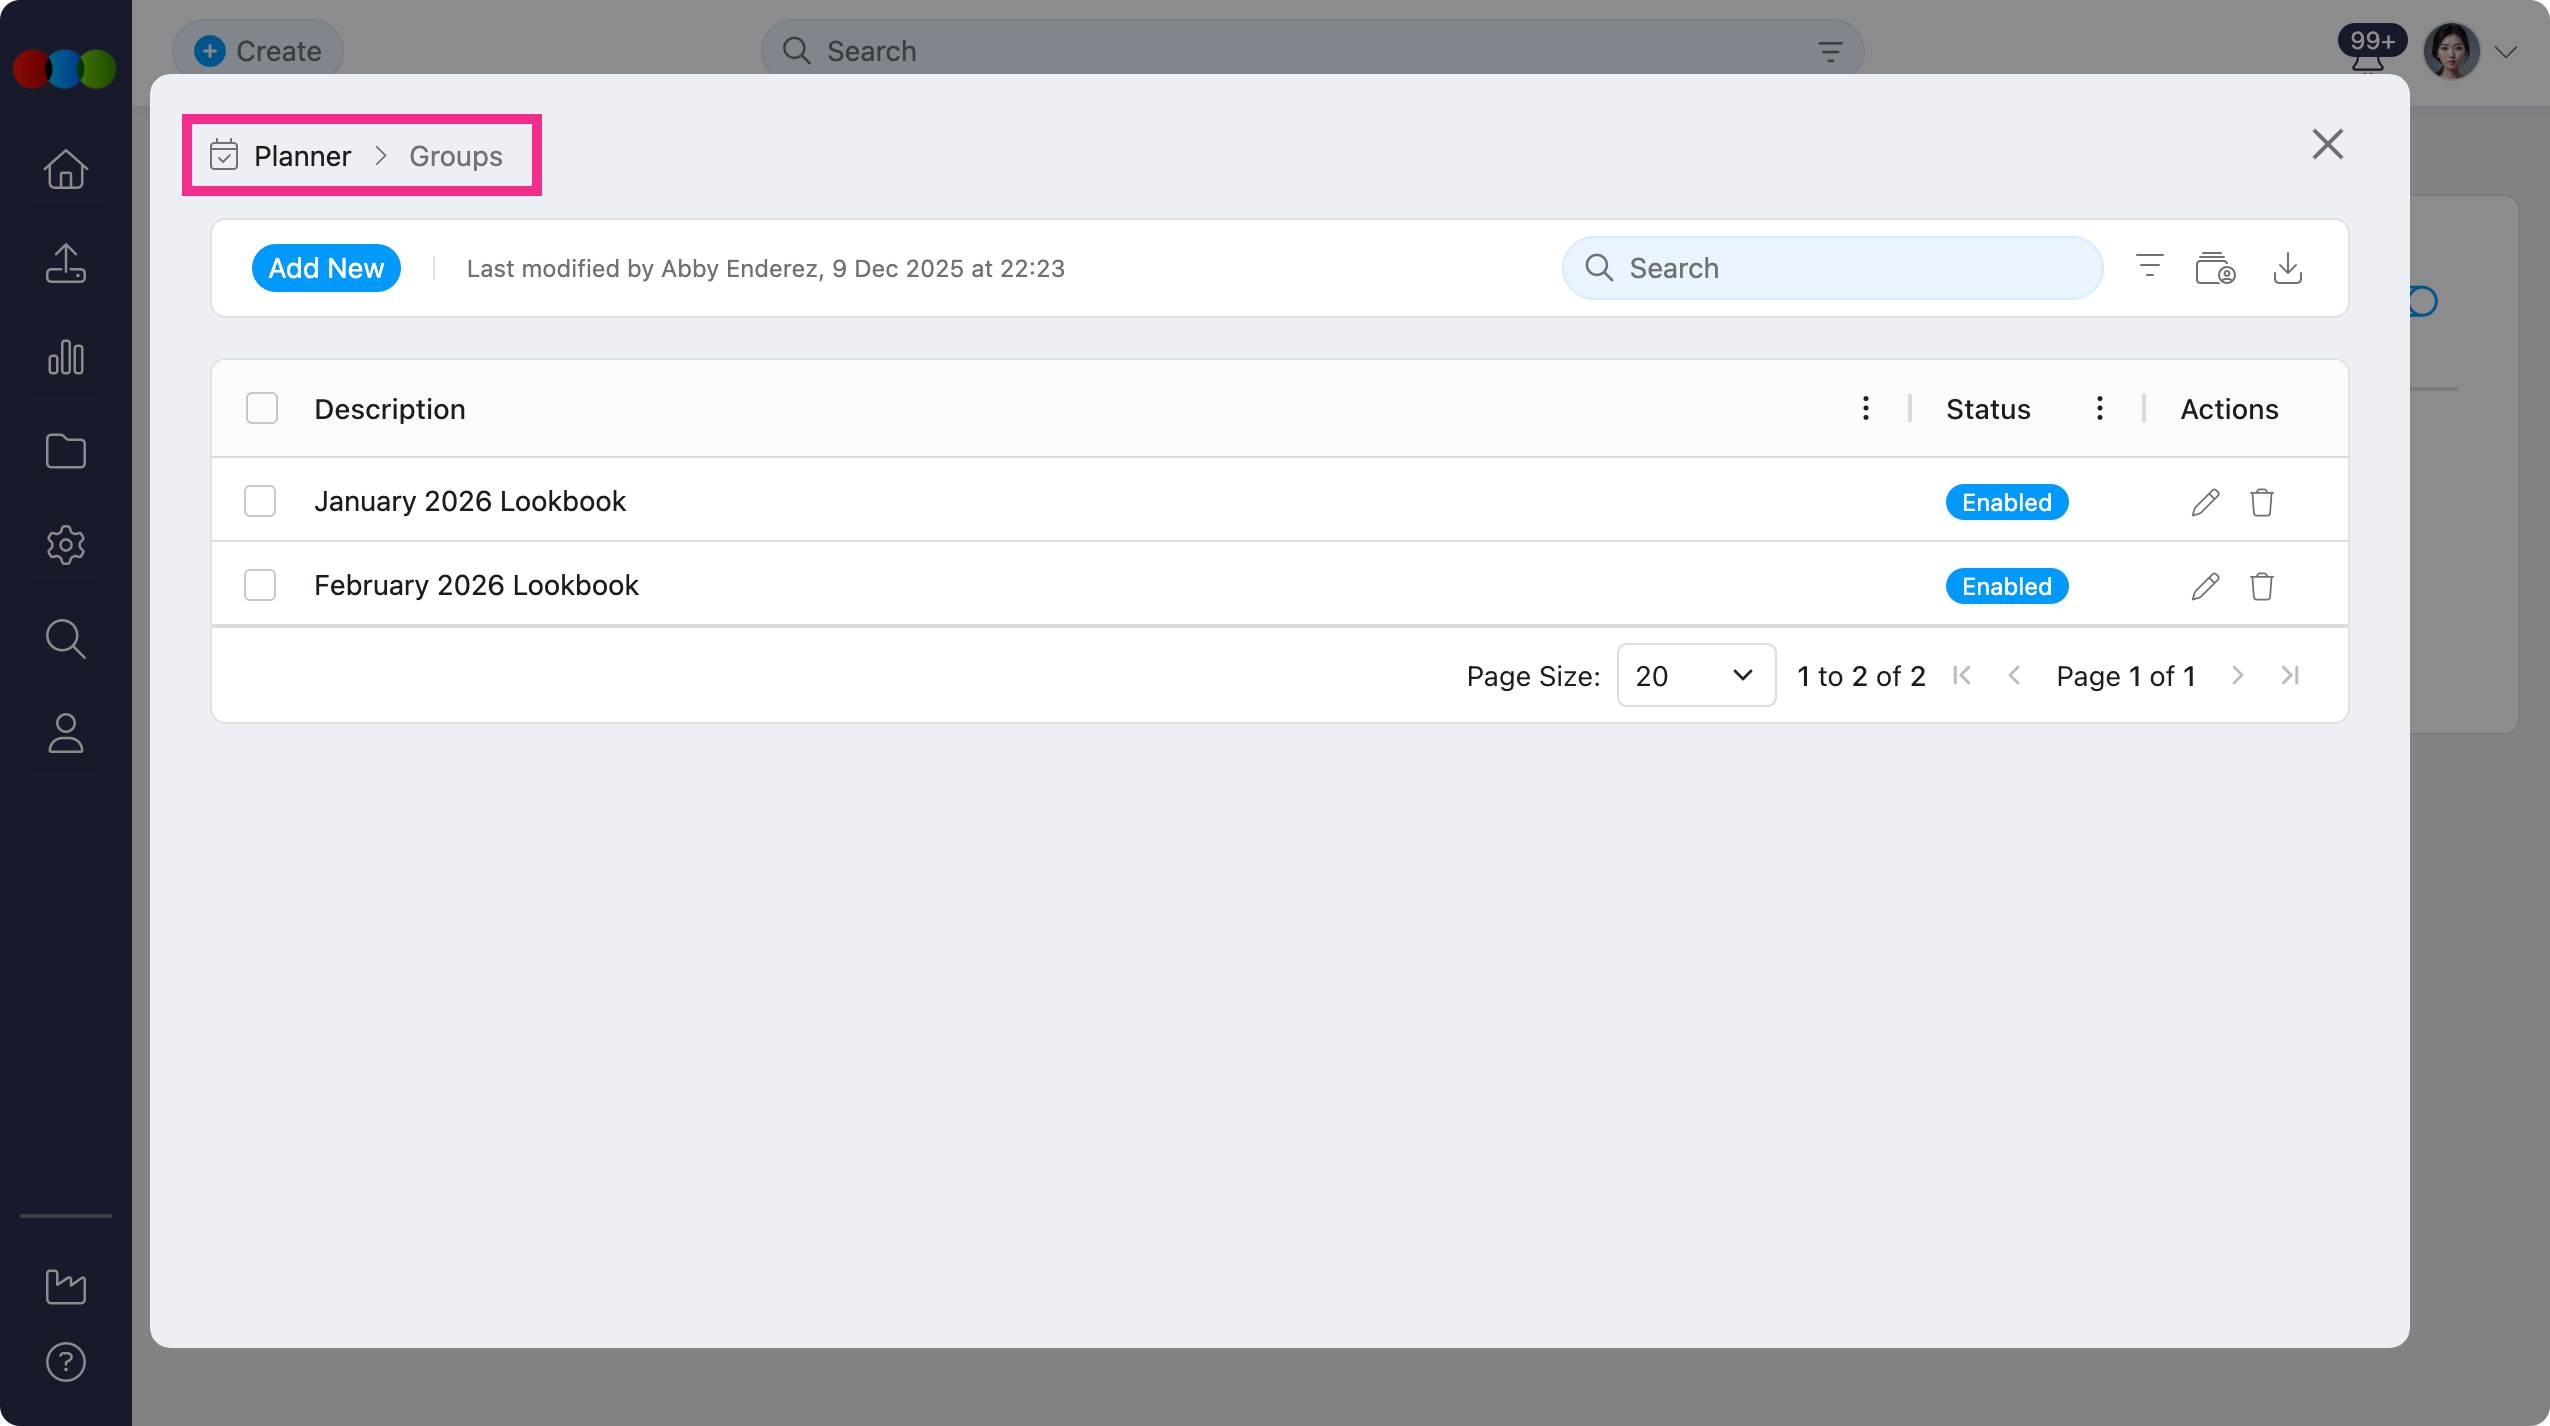Open the Page Size dropdown
The image size is (2550, 1426).
[x=1696, y=676]
